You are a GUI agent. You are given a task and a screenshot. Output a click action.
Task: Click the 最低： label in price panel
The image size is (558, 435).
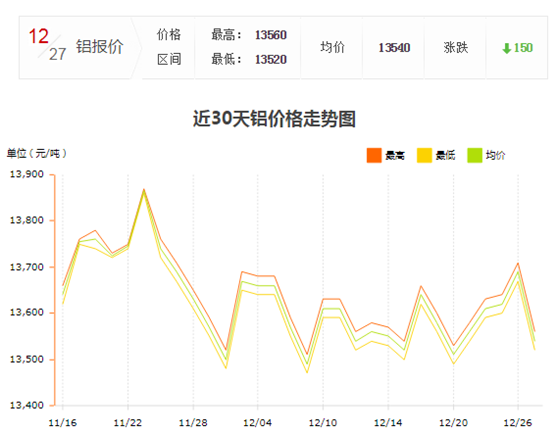click(x=227, y=59)
